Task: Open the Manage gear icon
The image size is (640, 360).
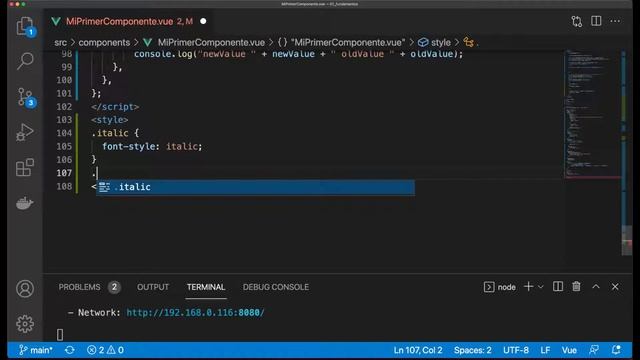Action: 25,324
